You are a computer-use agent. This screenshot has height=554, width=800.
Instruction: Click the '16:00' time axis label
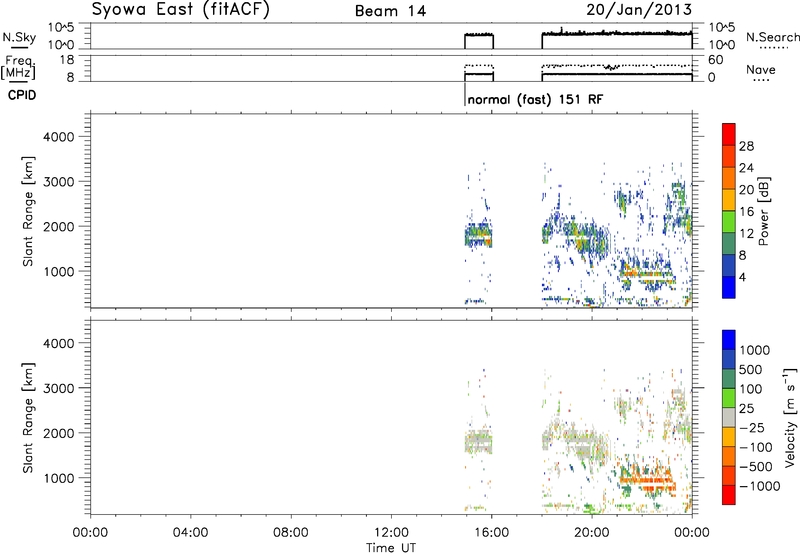click(491, 533)
